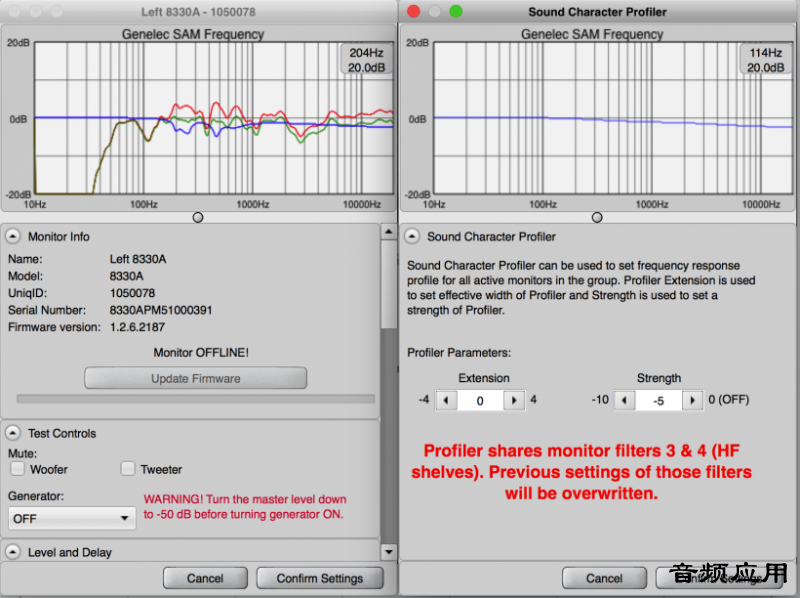Image resolution: width=800 pixels, height=598 pixels.
Task: Collapse the Monitor Info section
Action: [x=13, y=236]
